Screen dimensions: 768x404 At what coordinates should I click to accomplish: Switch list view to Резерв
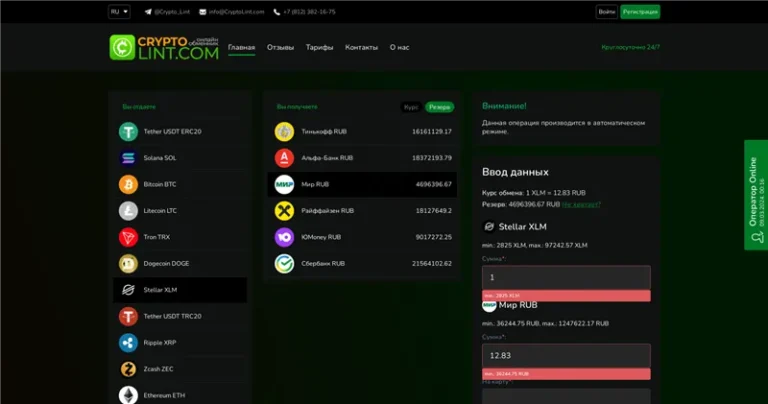click(440, 107)
